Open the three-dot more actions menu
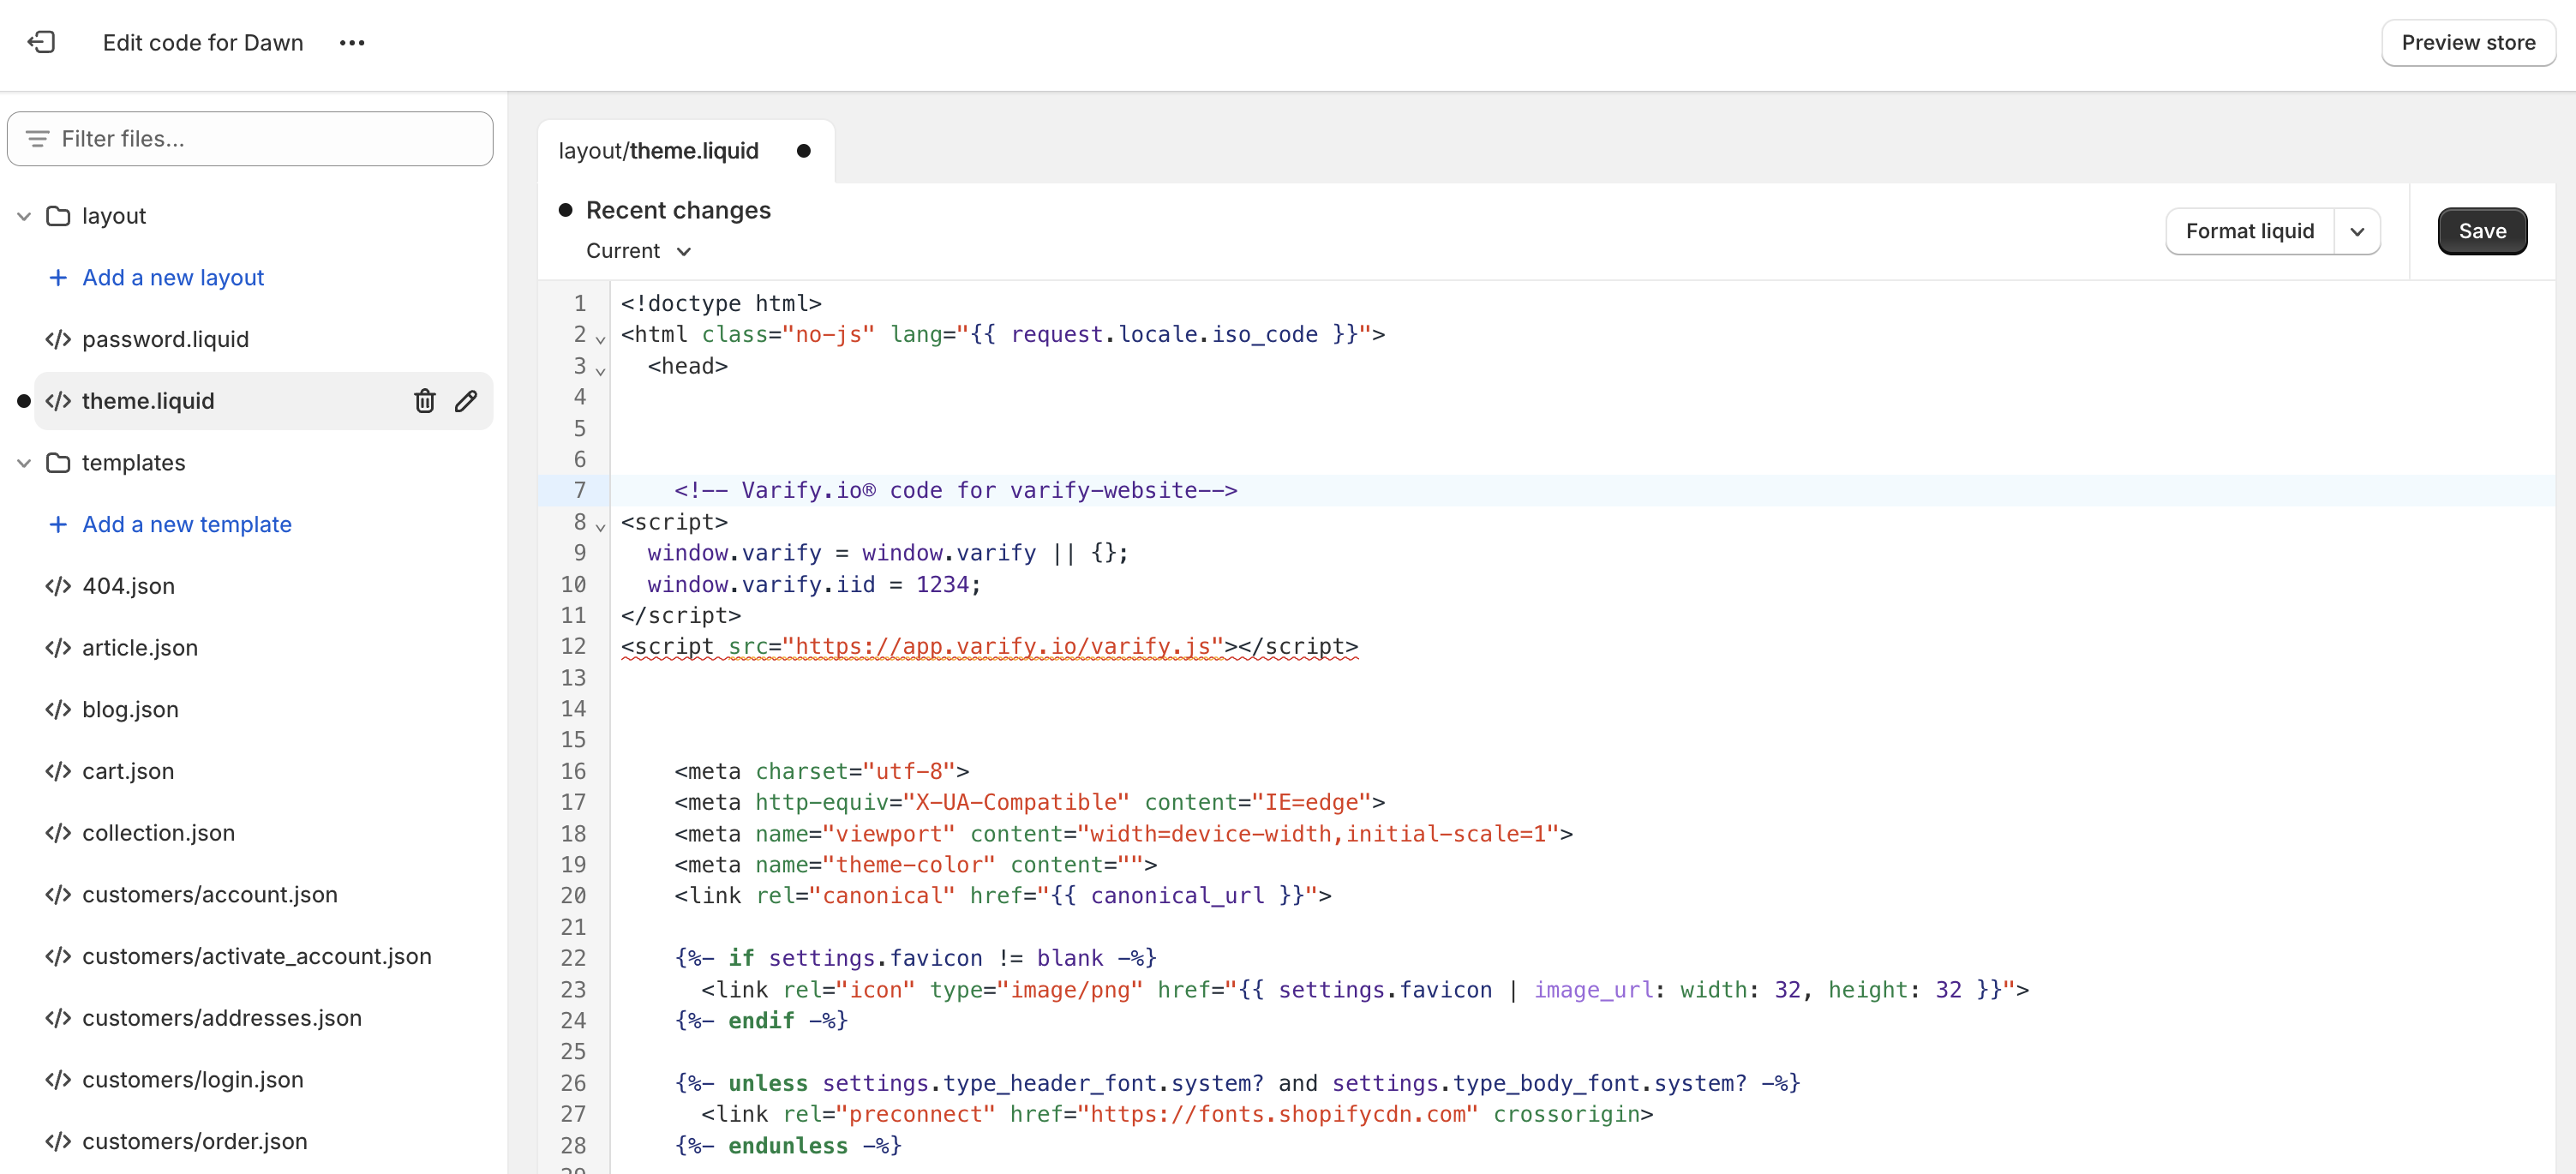Image resolution: width=2576 pixels, height=1174 pixels. tap(352, 43)
